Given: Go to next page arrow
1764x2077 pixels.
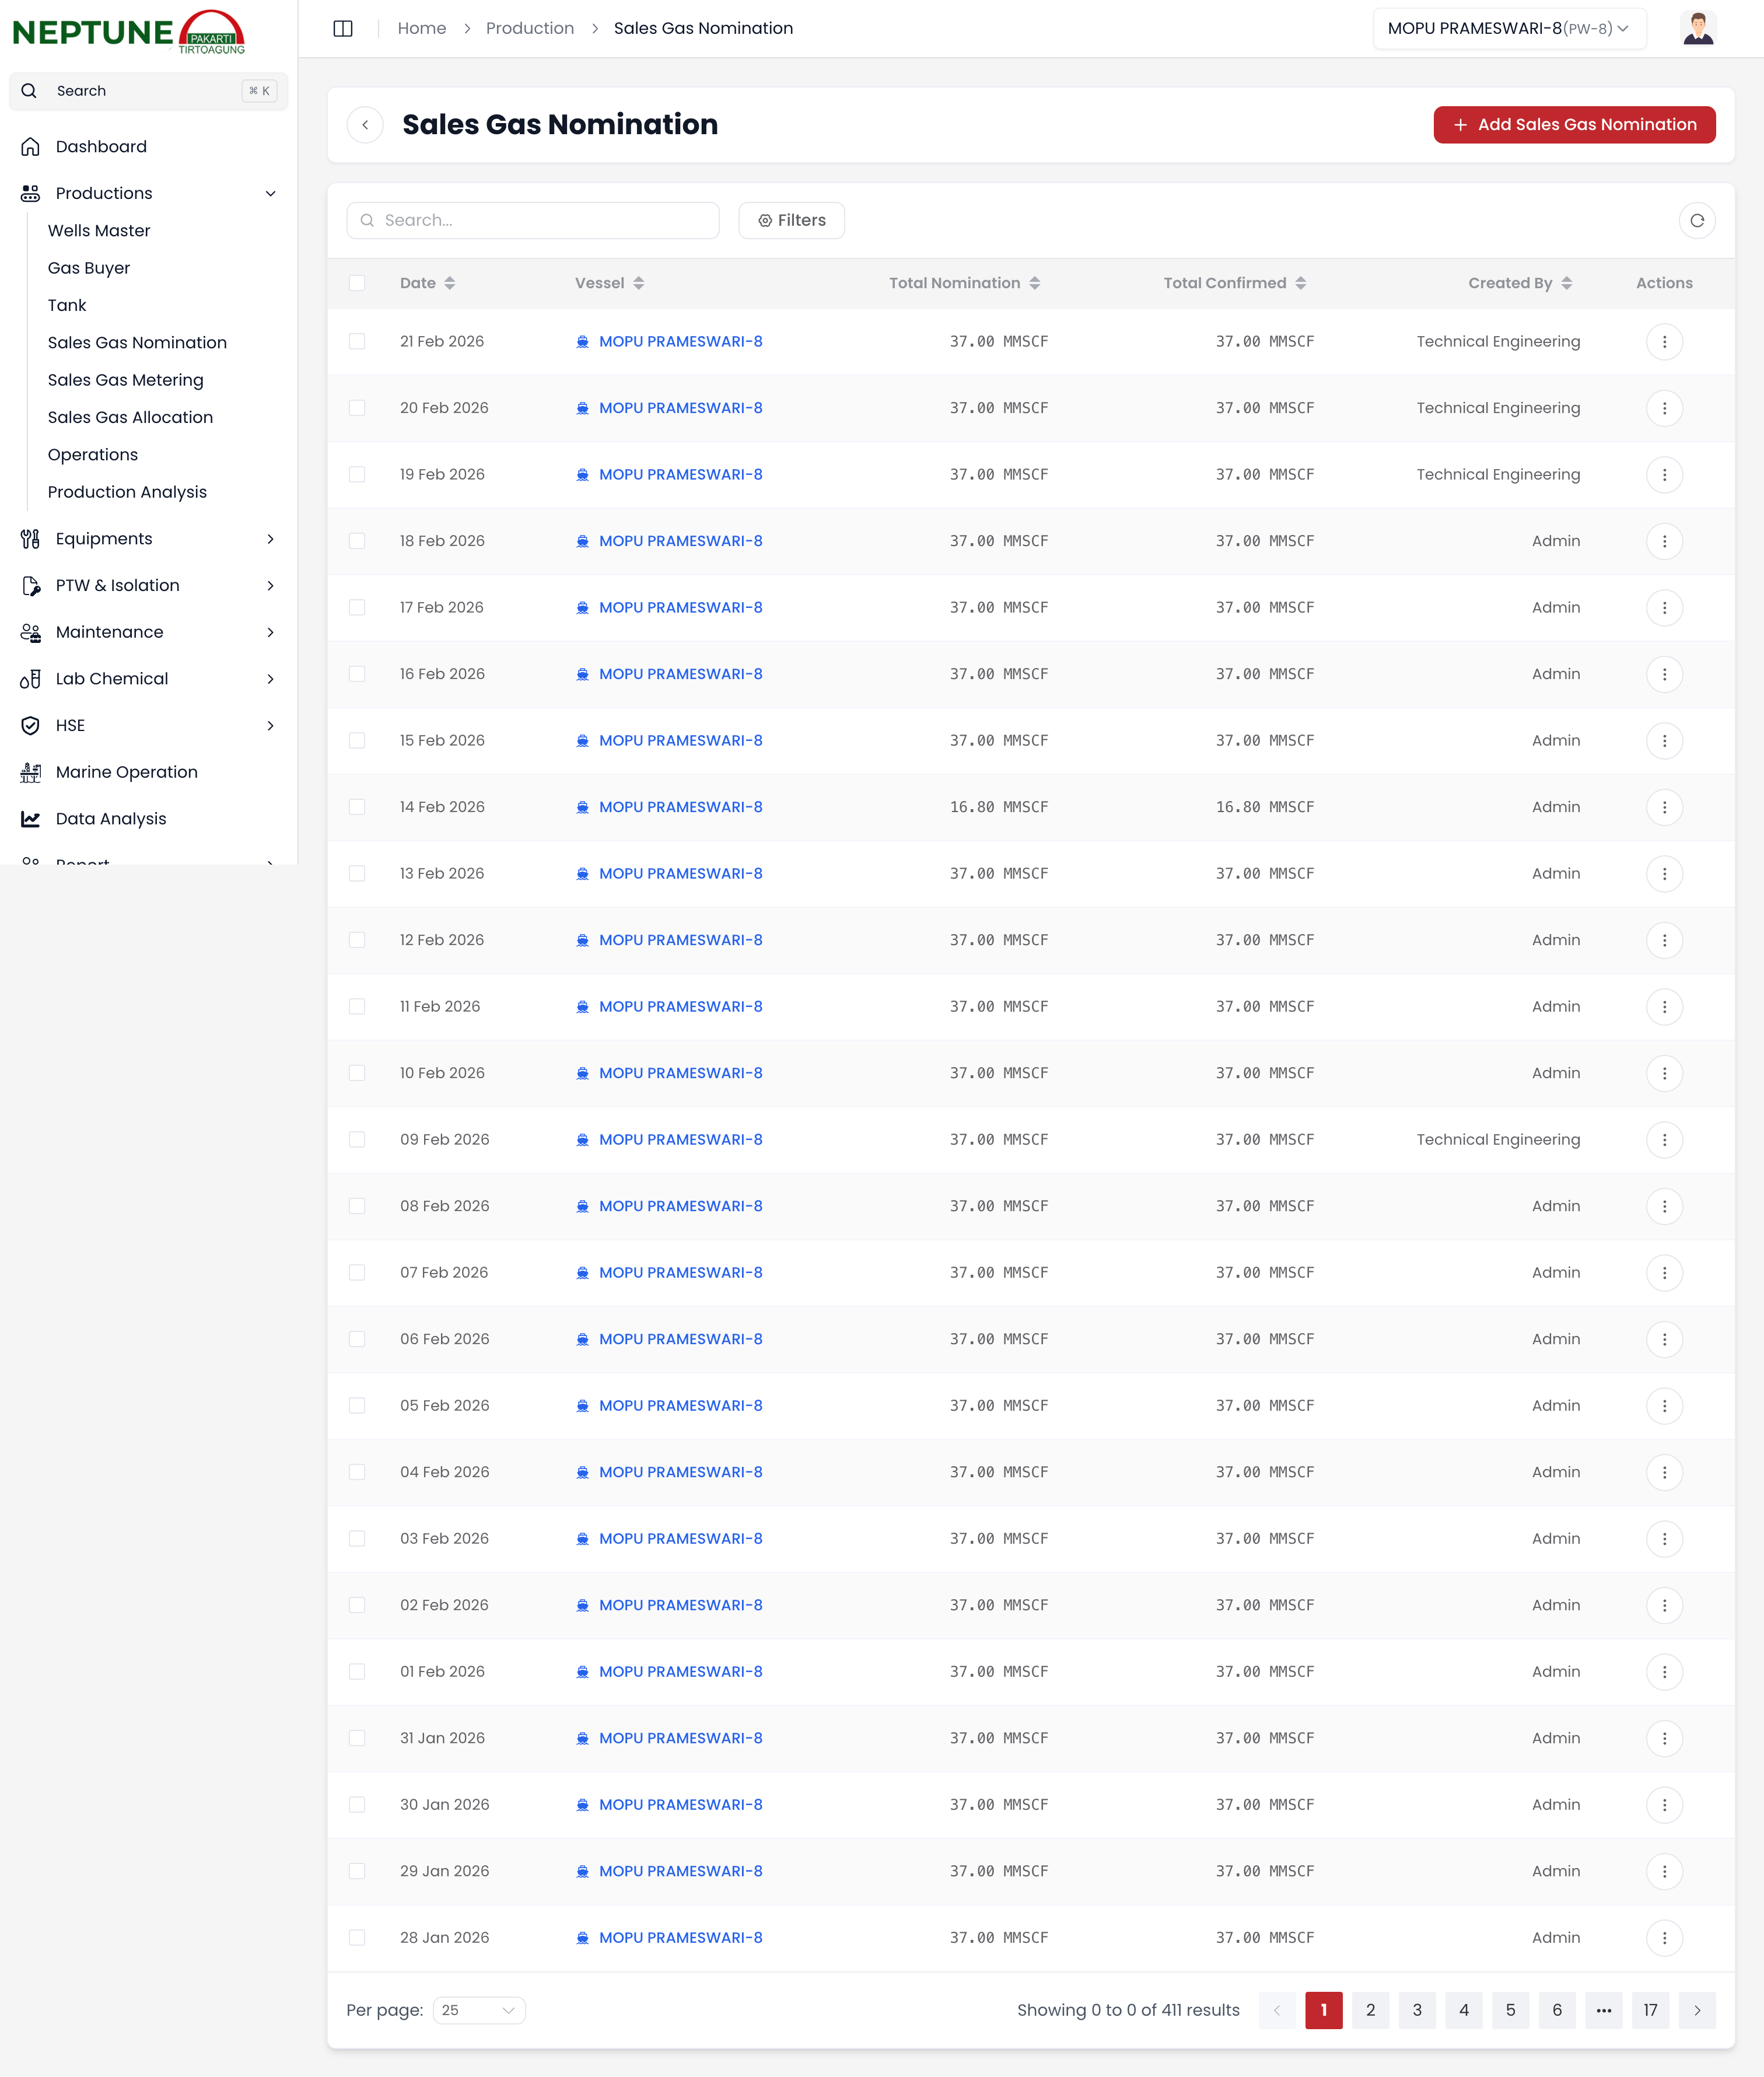Looking at the screenshot, I should pos(1696,2010).
